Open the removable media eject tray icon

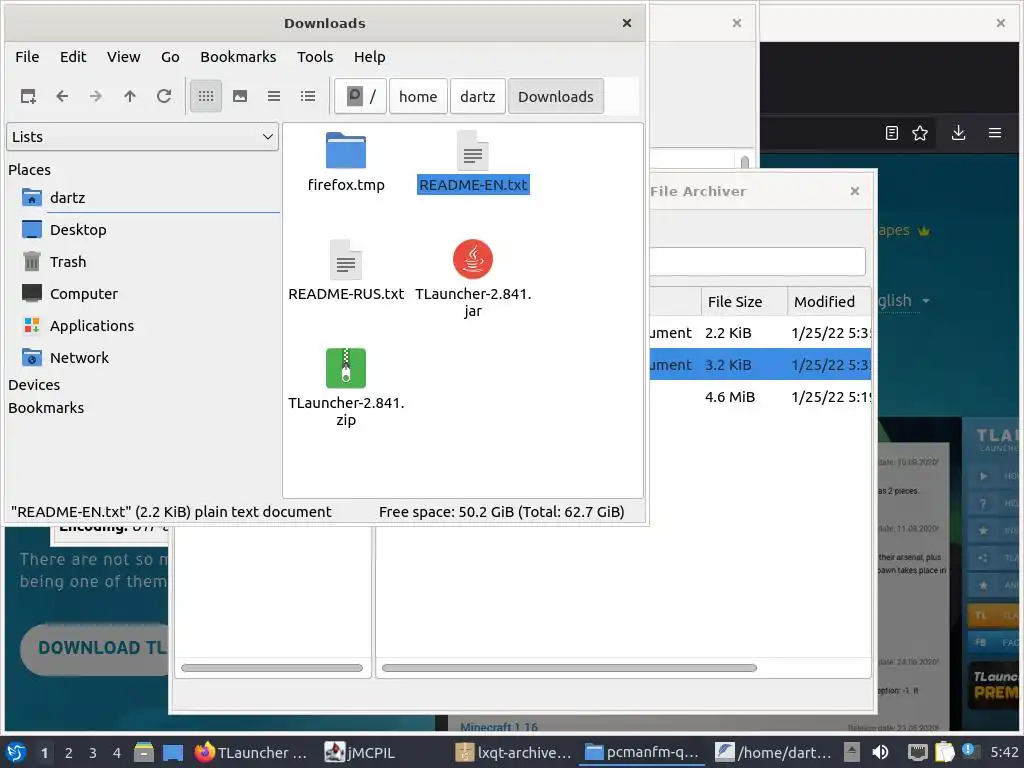coord(852,752)
